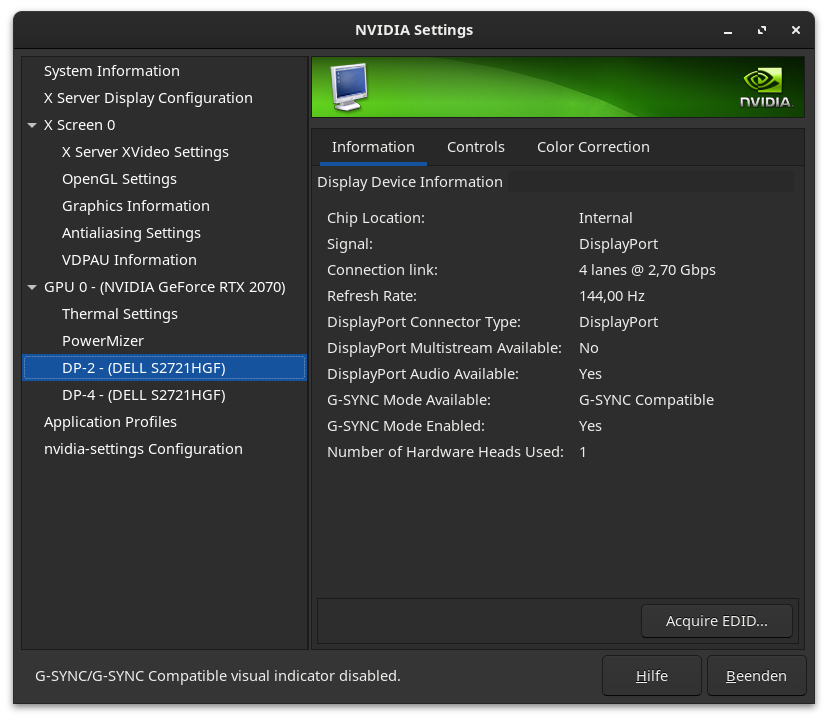Click the monitor icon in the banner
The width and height of the screenshot is (828, 720).
click(348, 87)
